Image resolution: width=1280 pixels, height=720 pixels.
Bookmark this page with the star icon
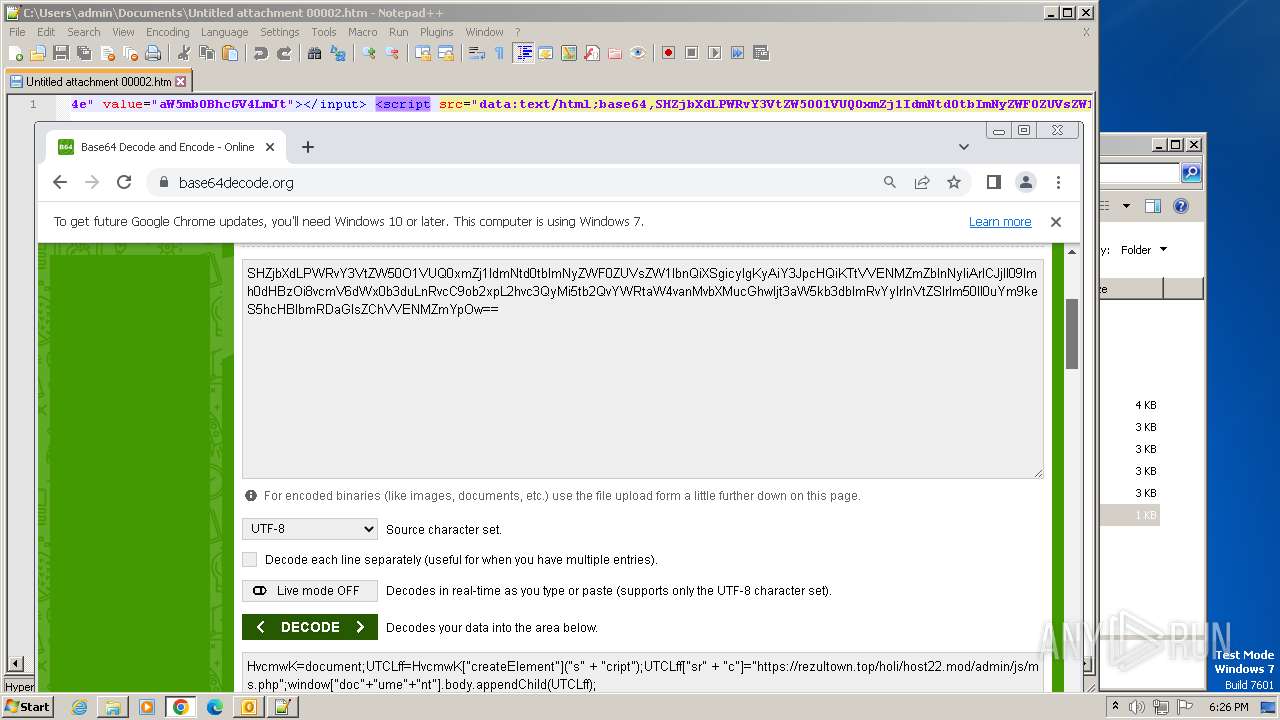[954, 182]
